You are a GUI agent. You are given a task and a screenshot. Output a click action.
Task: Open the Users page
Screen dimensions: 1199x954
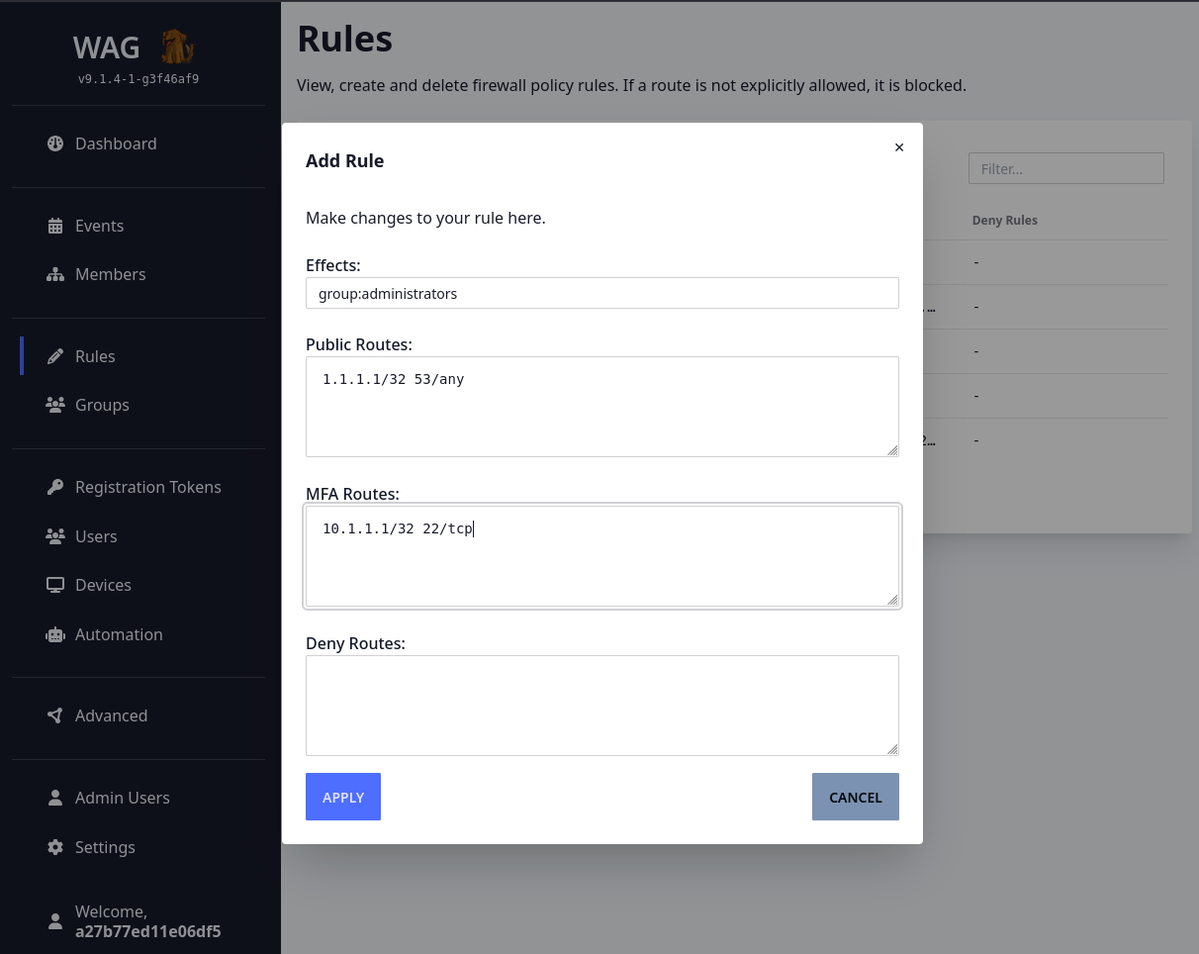coord(96,536)
